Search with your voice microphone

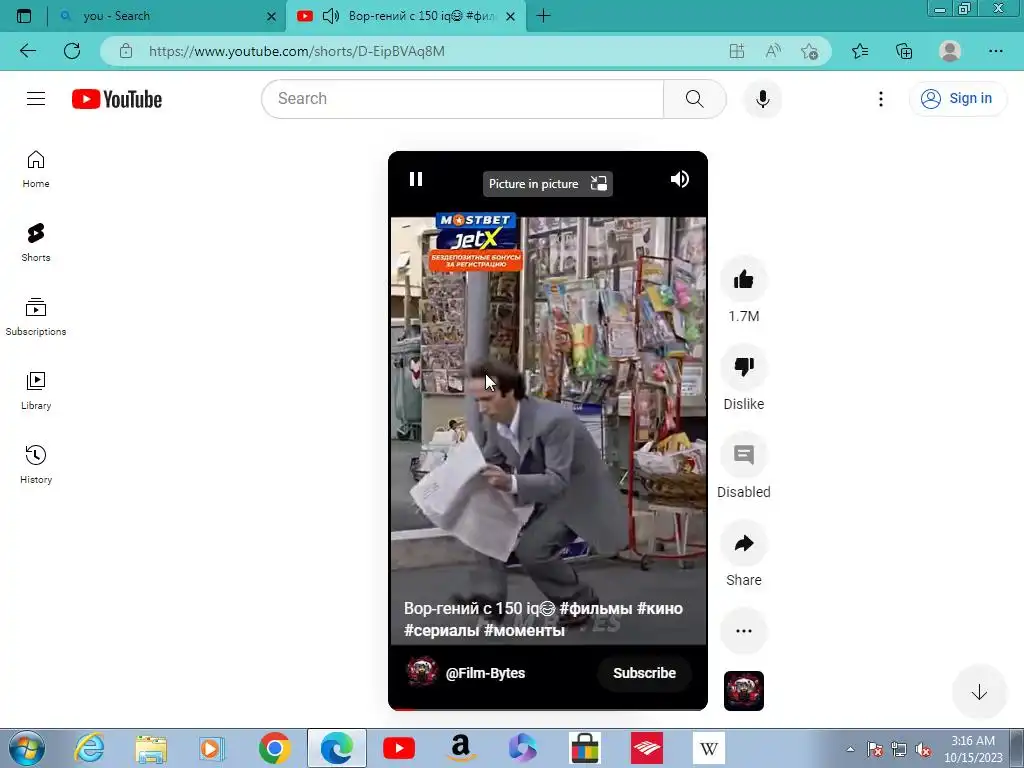point(762,99)
